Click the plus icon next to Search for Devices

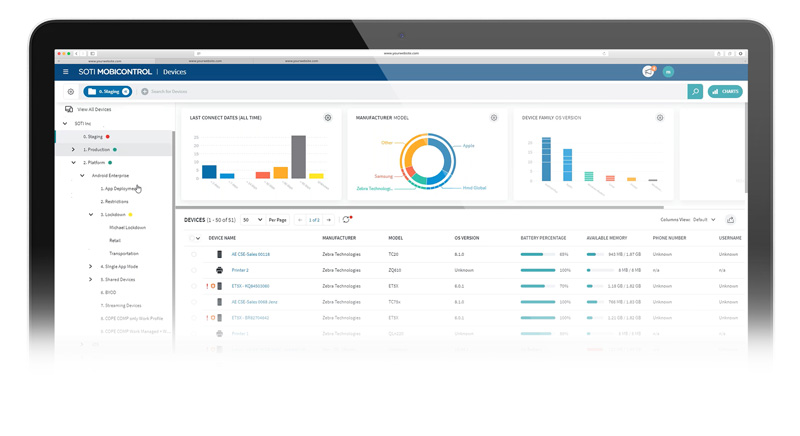[145, 92]
